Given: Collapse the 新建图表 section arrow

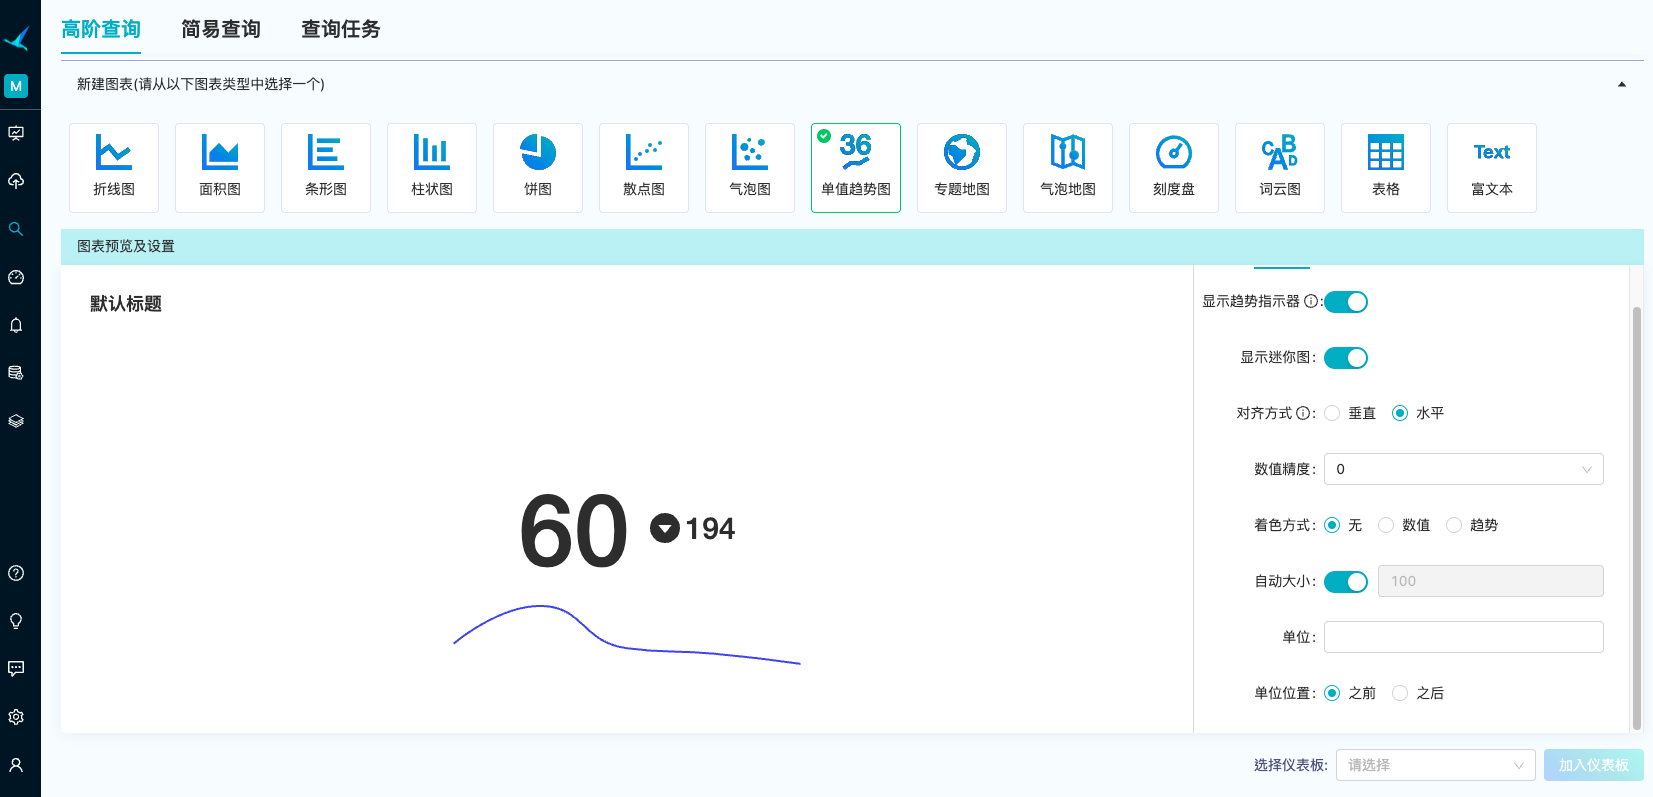Looking at the screenshot, I should point(1622,84).
